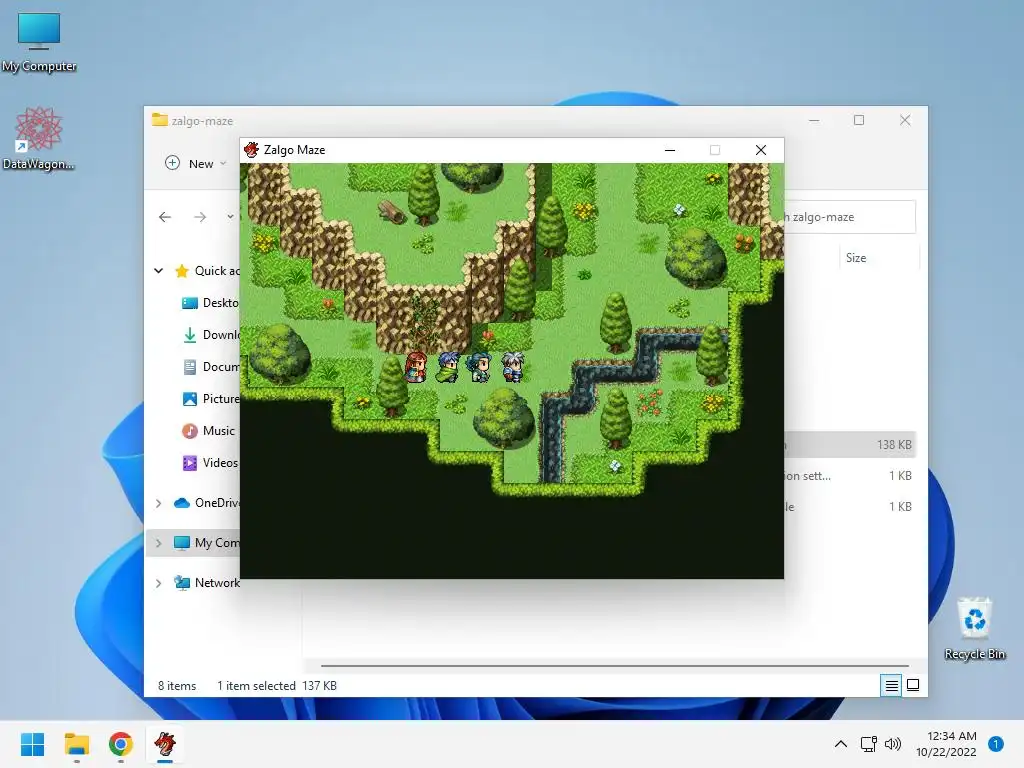Click the red-haired character in the game

416,367
